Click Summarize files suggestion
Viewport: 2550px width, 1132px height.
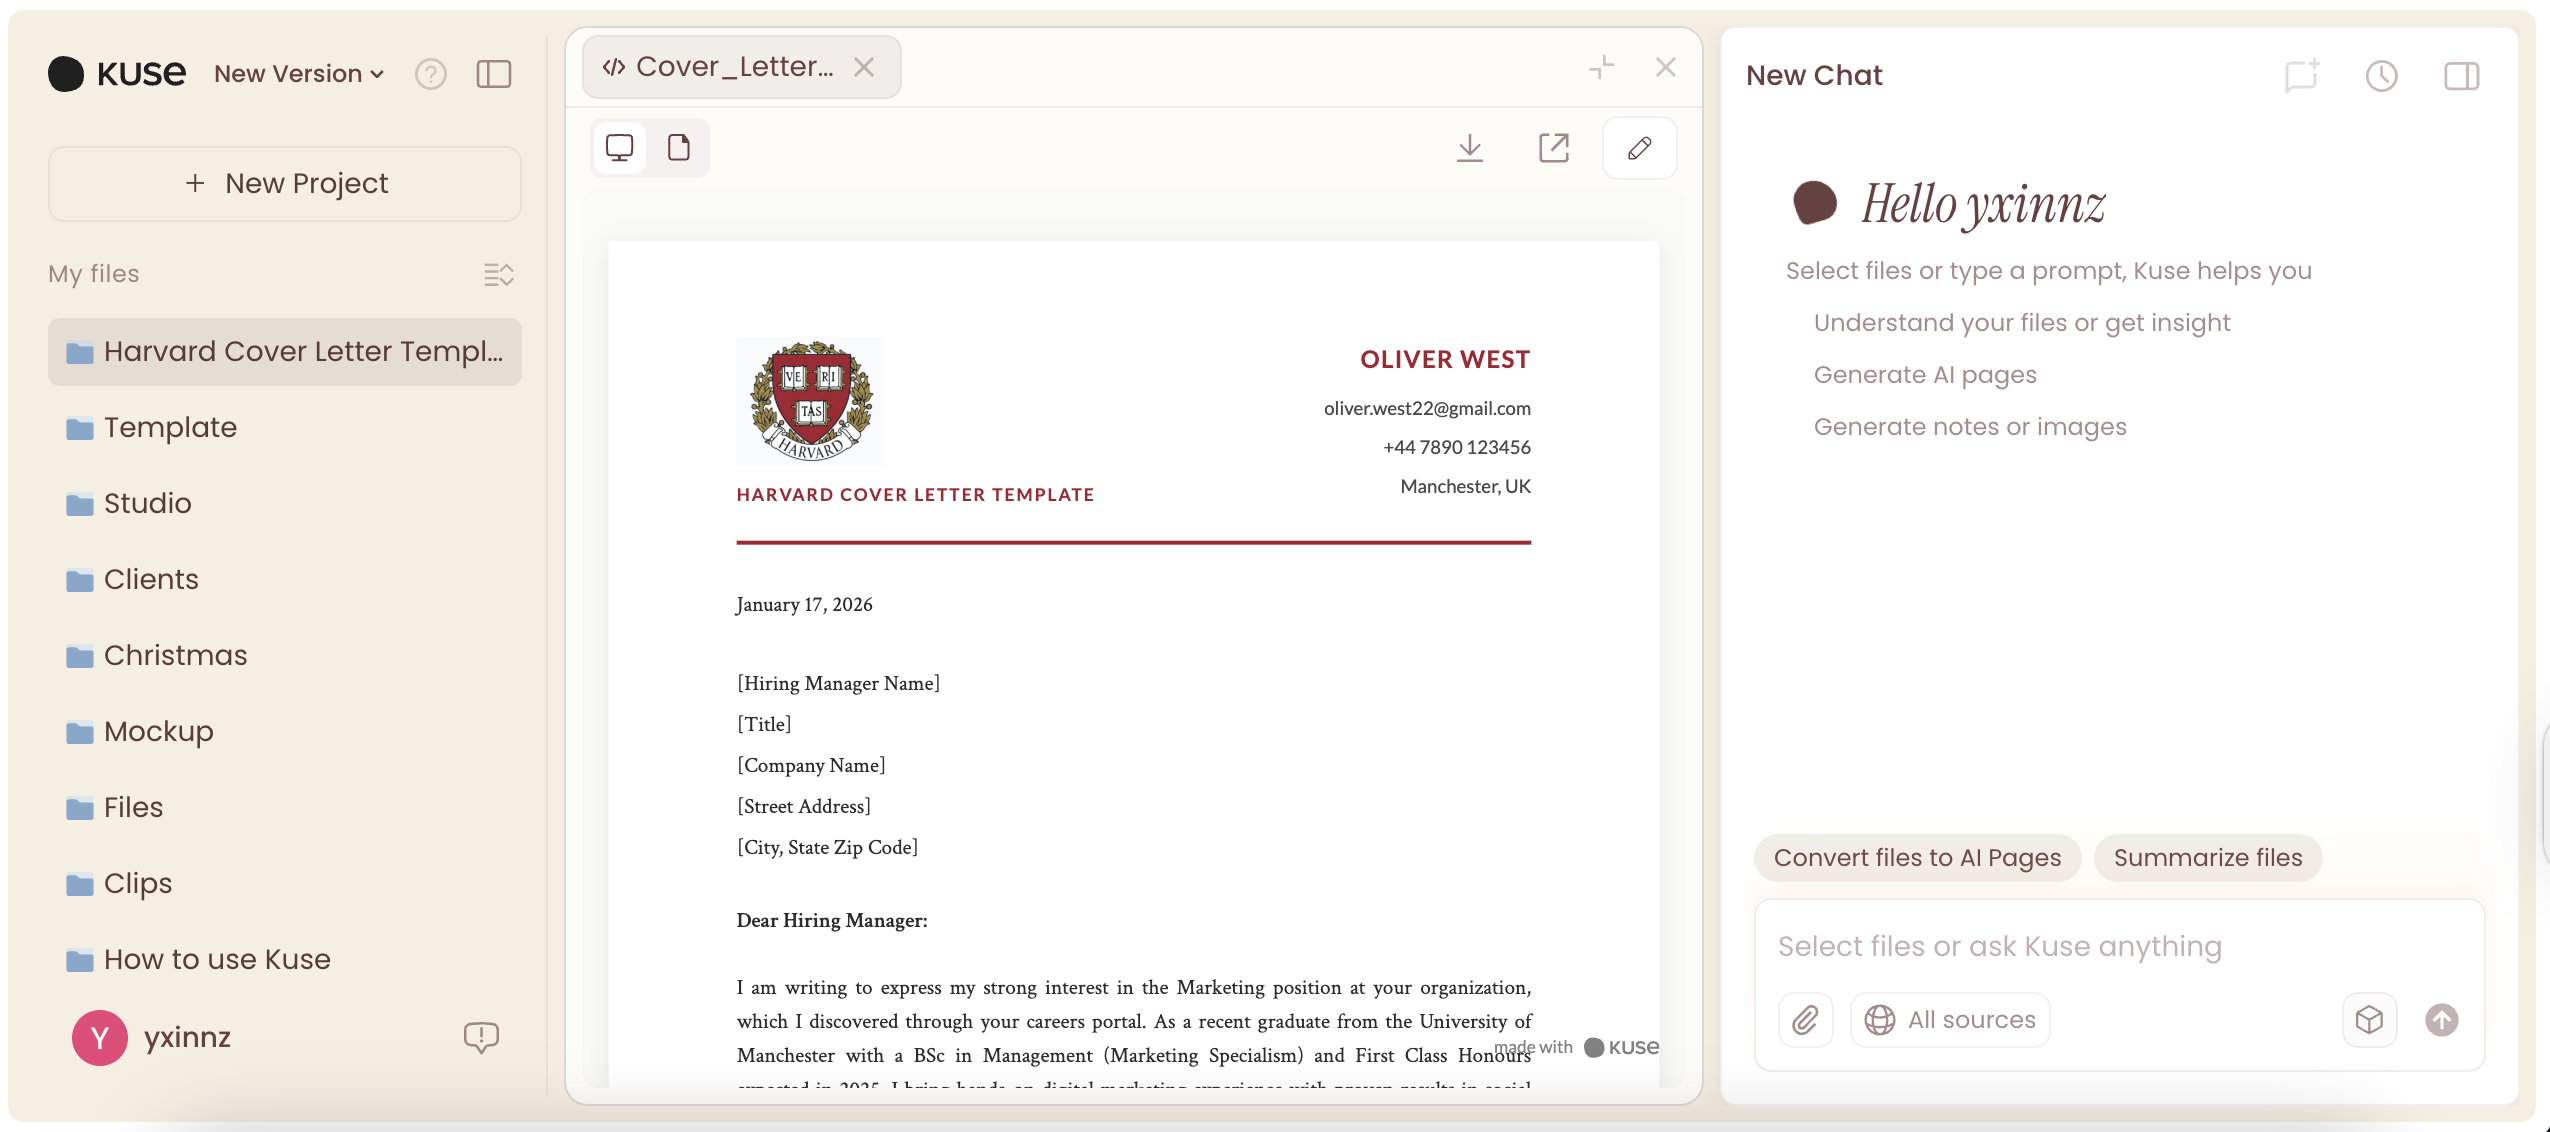[x=2207, y=858]
